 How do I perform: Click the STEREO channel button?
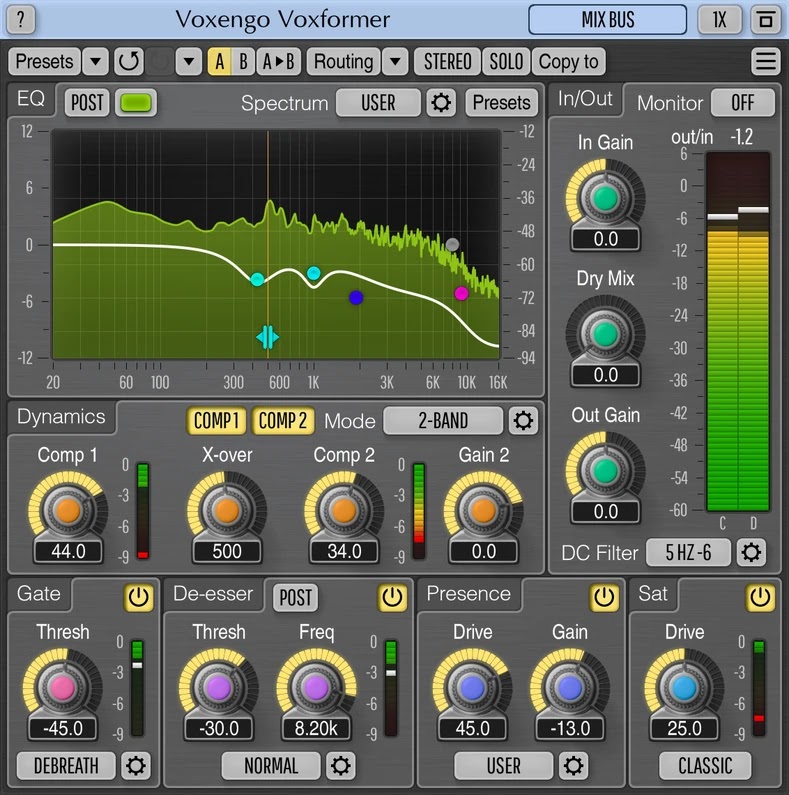click(x=448, y=62)
